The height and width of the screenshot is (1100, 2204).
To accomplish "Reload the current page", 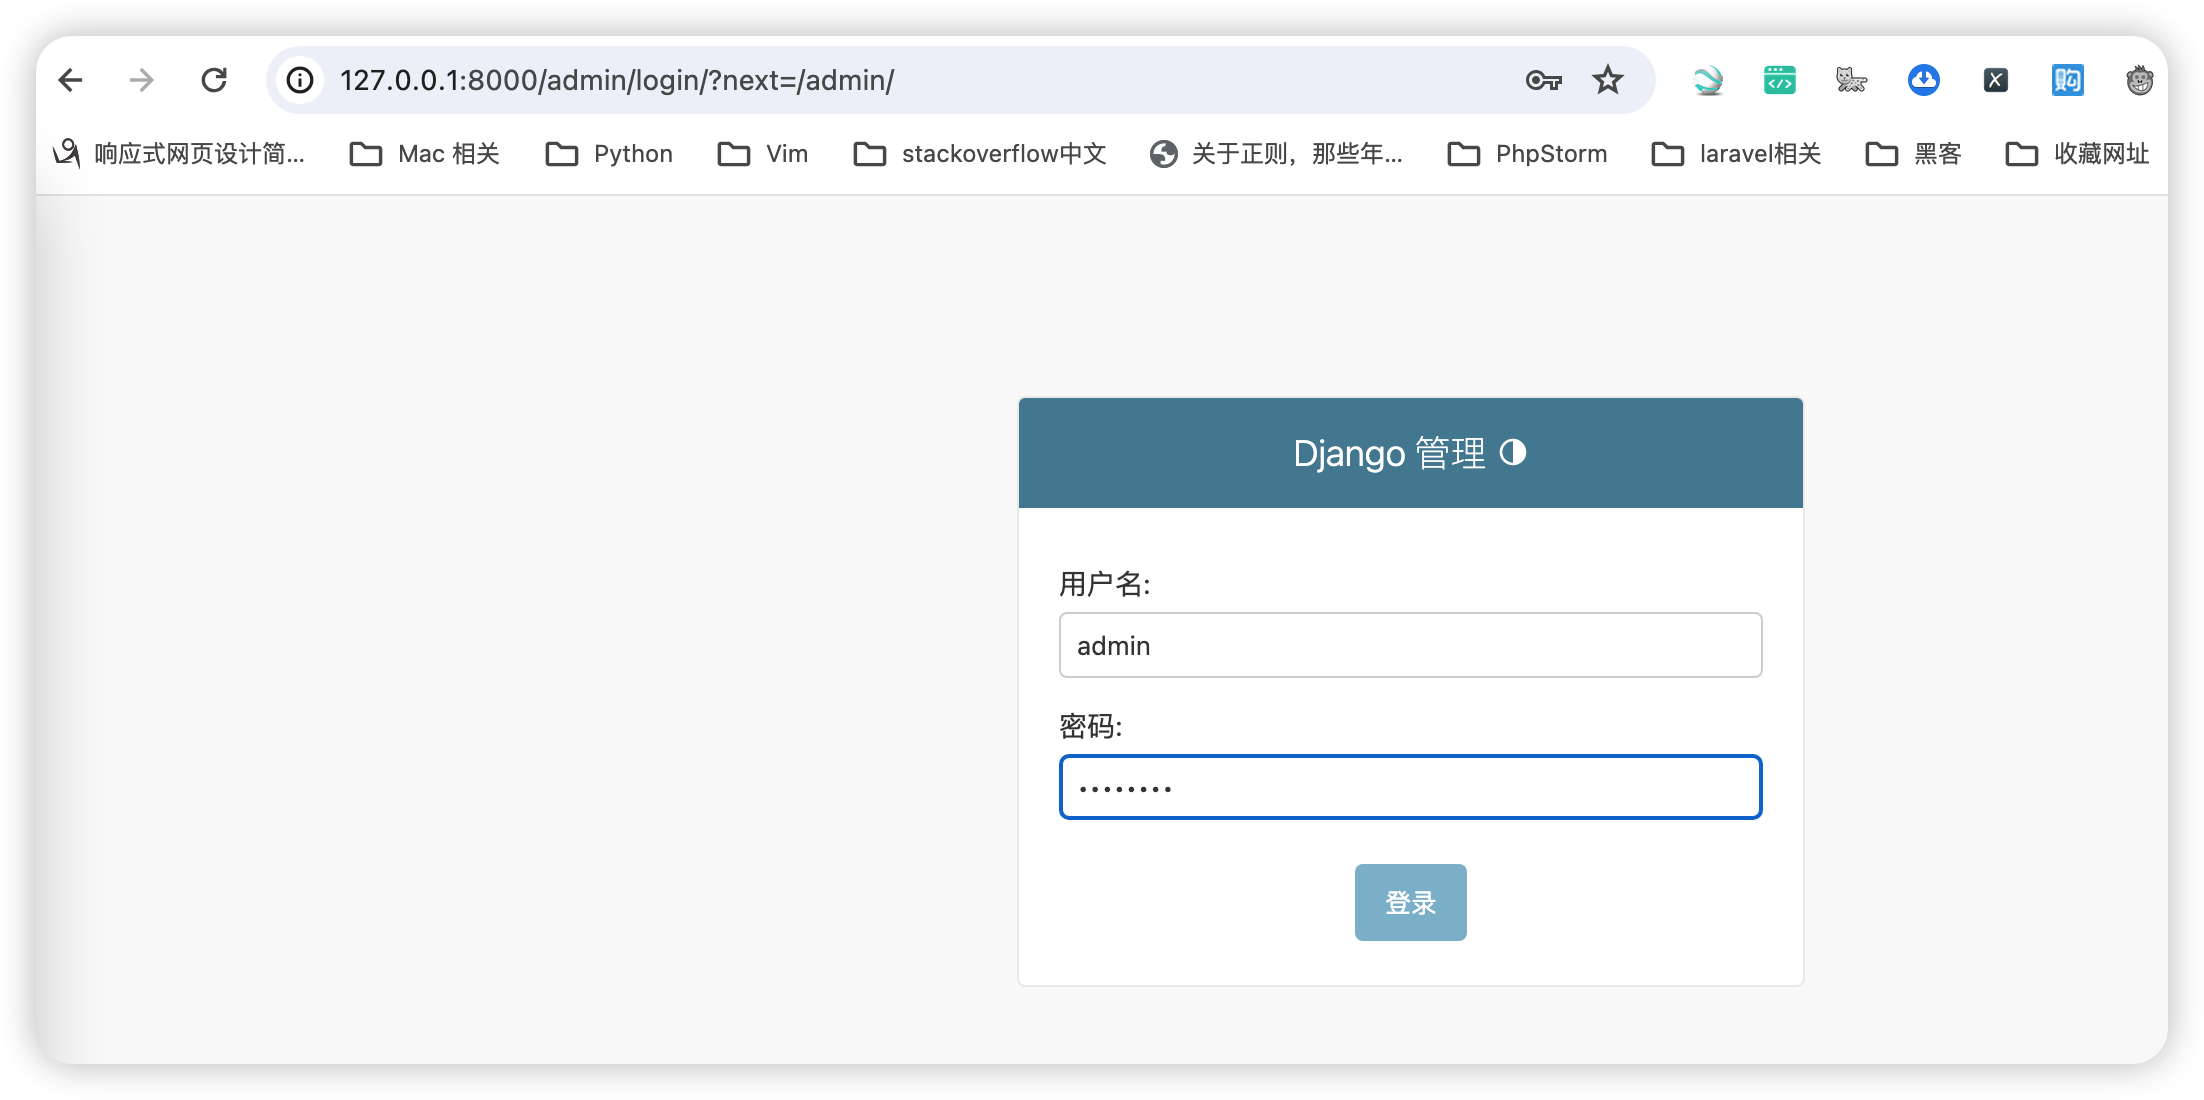I will tap(214, 80).
